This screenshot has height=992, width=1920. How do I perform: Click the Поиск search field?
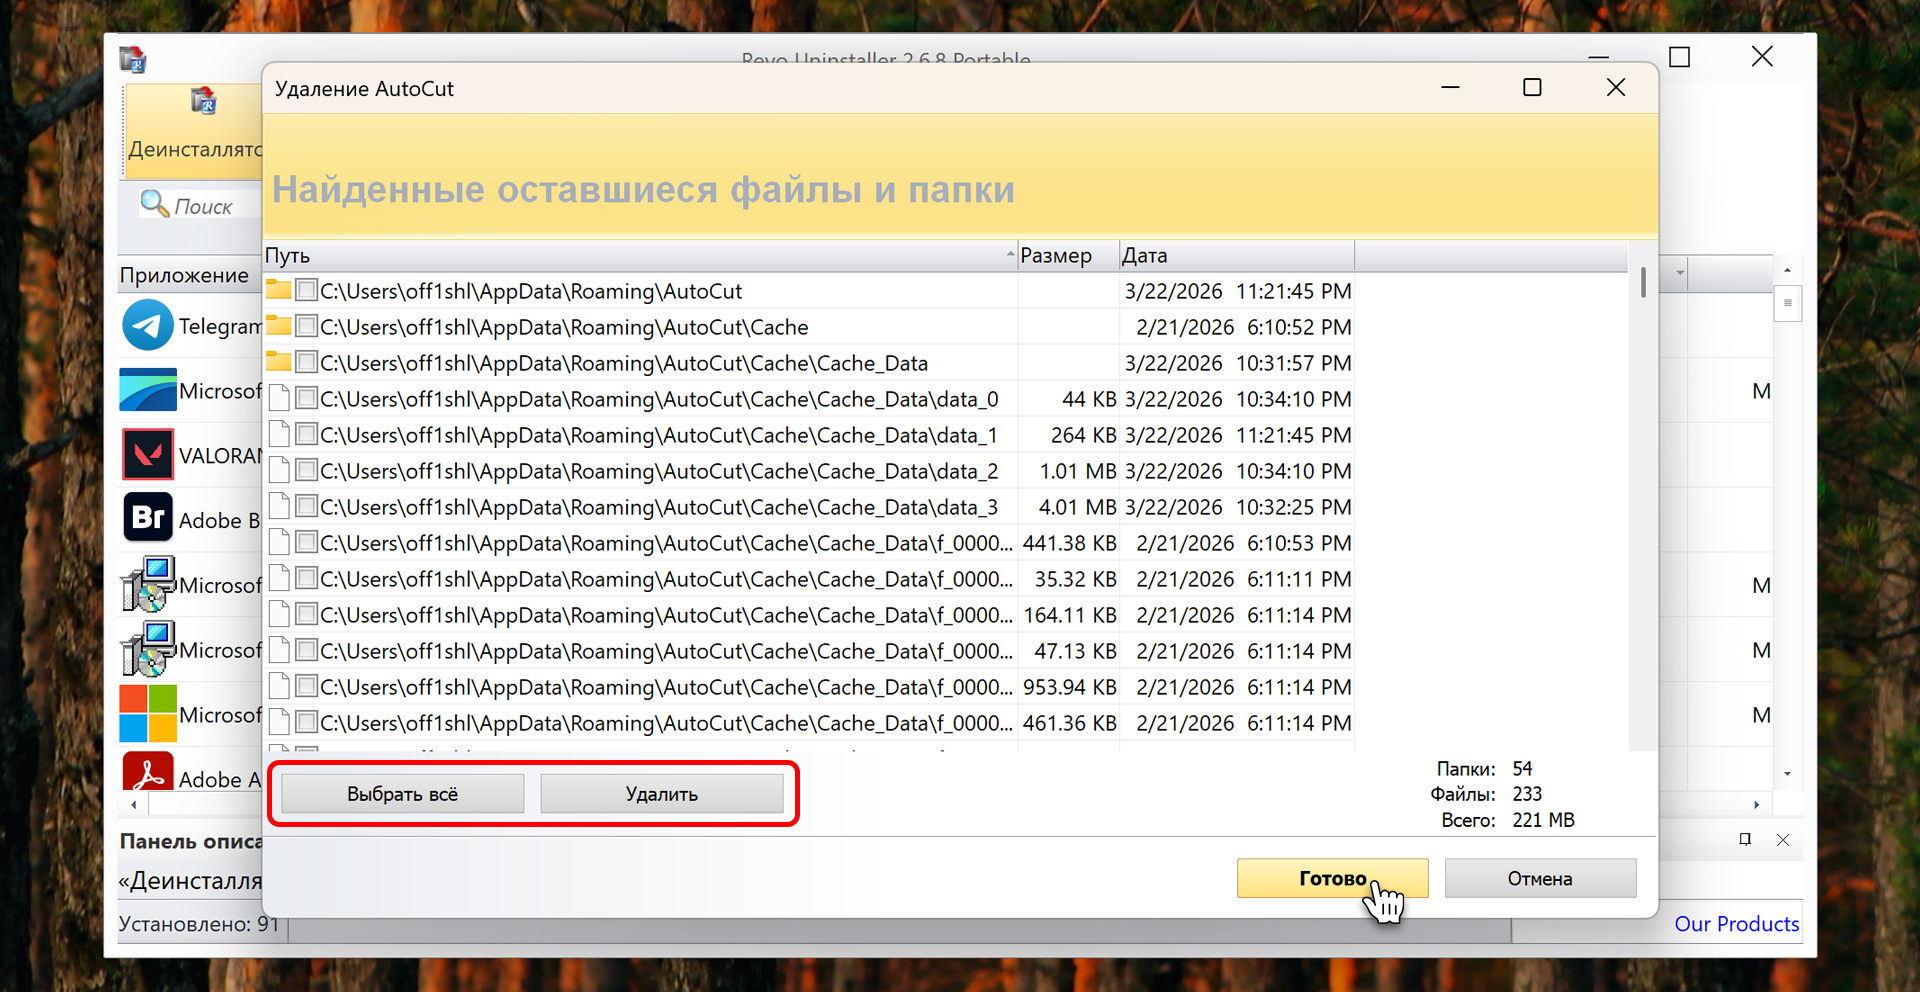212,206
